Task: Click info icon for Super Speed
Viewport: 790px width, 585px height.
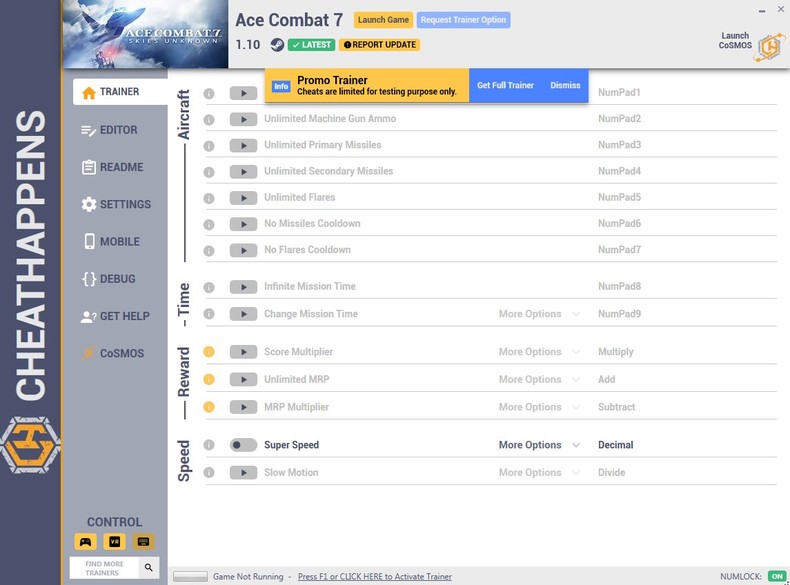Action: pos(209,445)
